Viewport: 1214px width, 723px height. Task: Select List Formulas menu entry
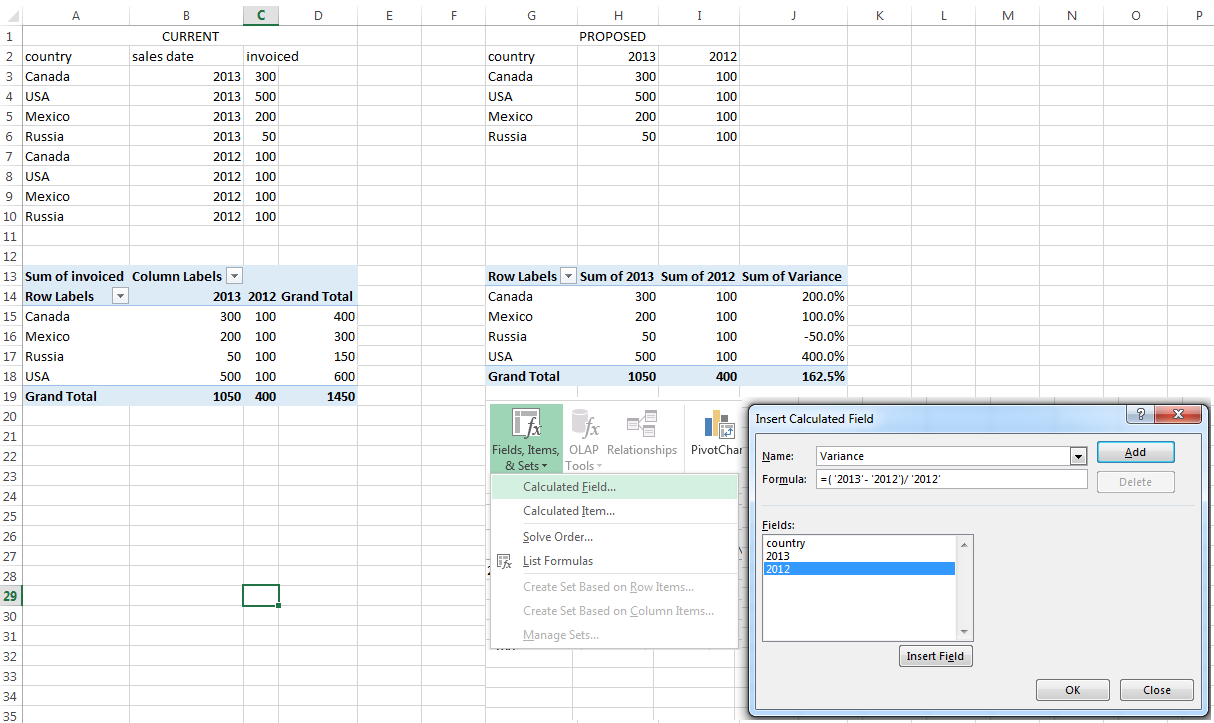point(614,561)
